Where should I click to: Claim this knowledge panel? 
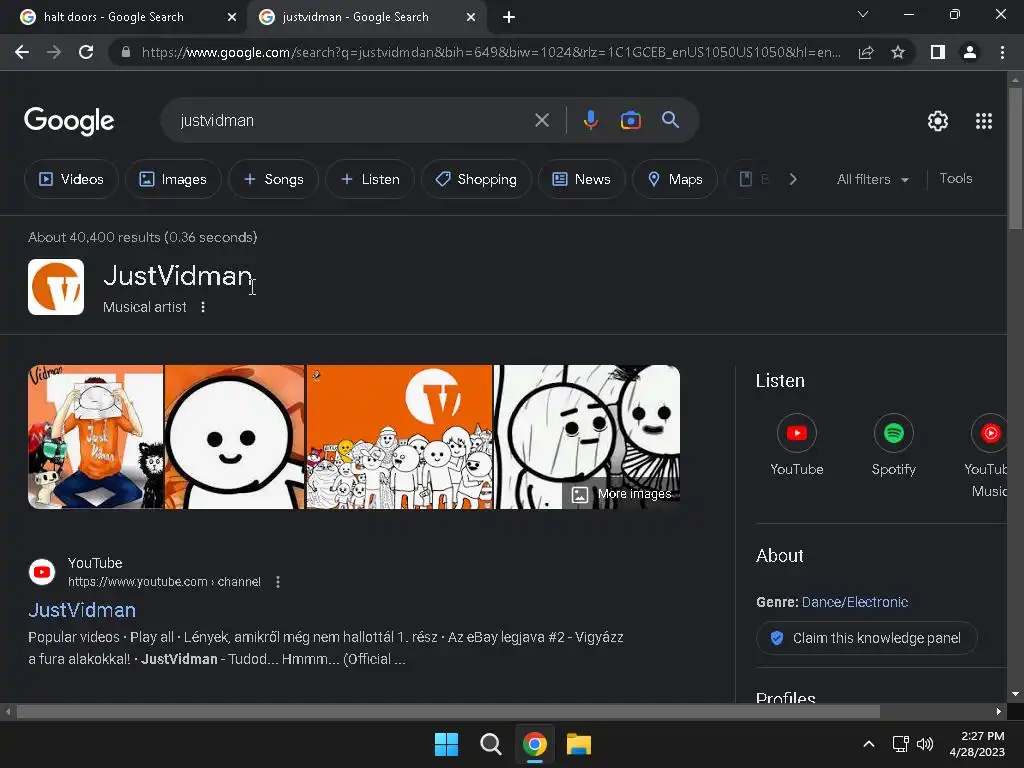867,638
